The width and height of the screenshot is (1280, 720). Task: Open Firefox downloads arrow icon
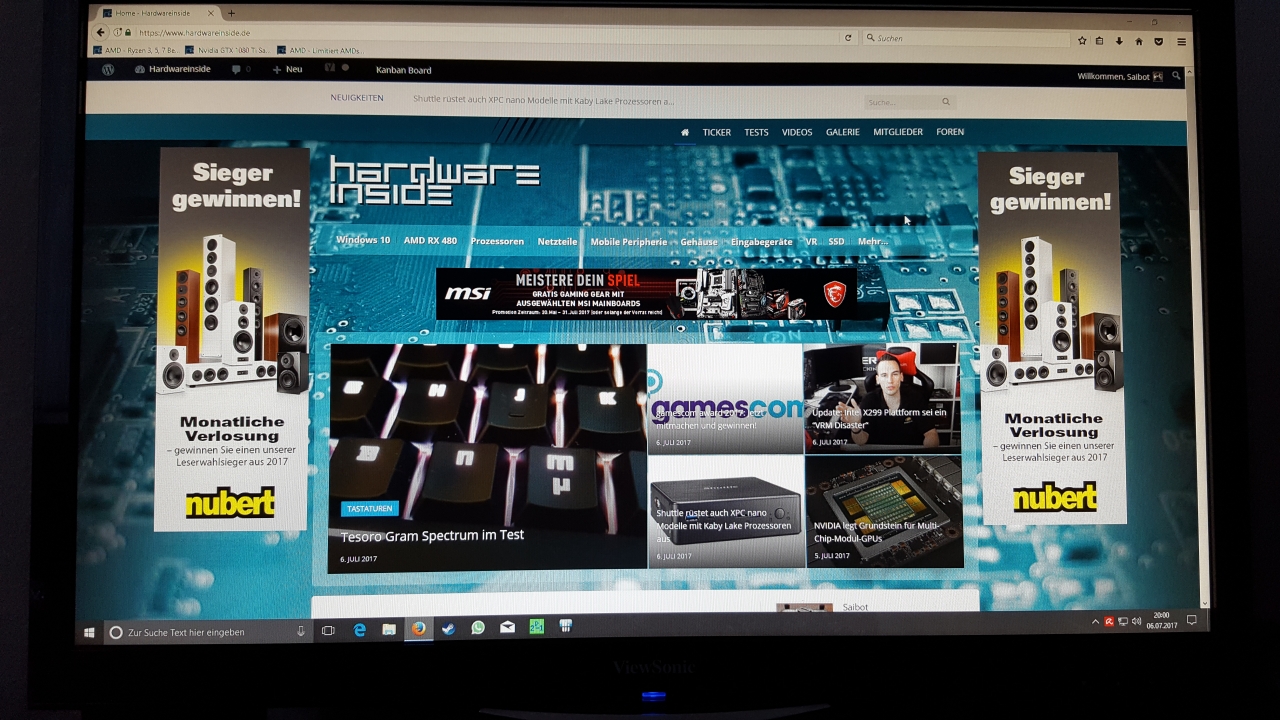tap(1119, 41)
